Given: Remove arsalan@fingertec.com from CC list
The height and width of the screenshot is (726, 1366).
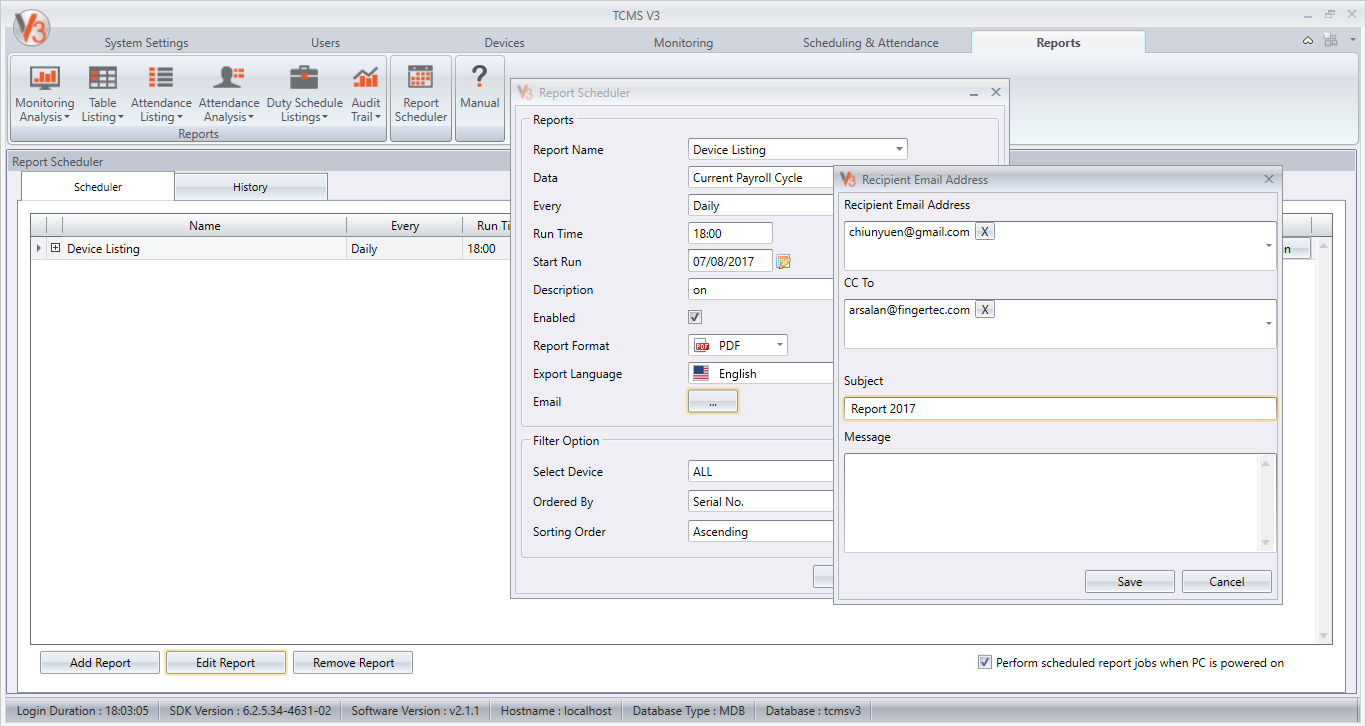Looking at the screenshot, I should 985,310.
